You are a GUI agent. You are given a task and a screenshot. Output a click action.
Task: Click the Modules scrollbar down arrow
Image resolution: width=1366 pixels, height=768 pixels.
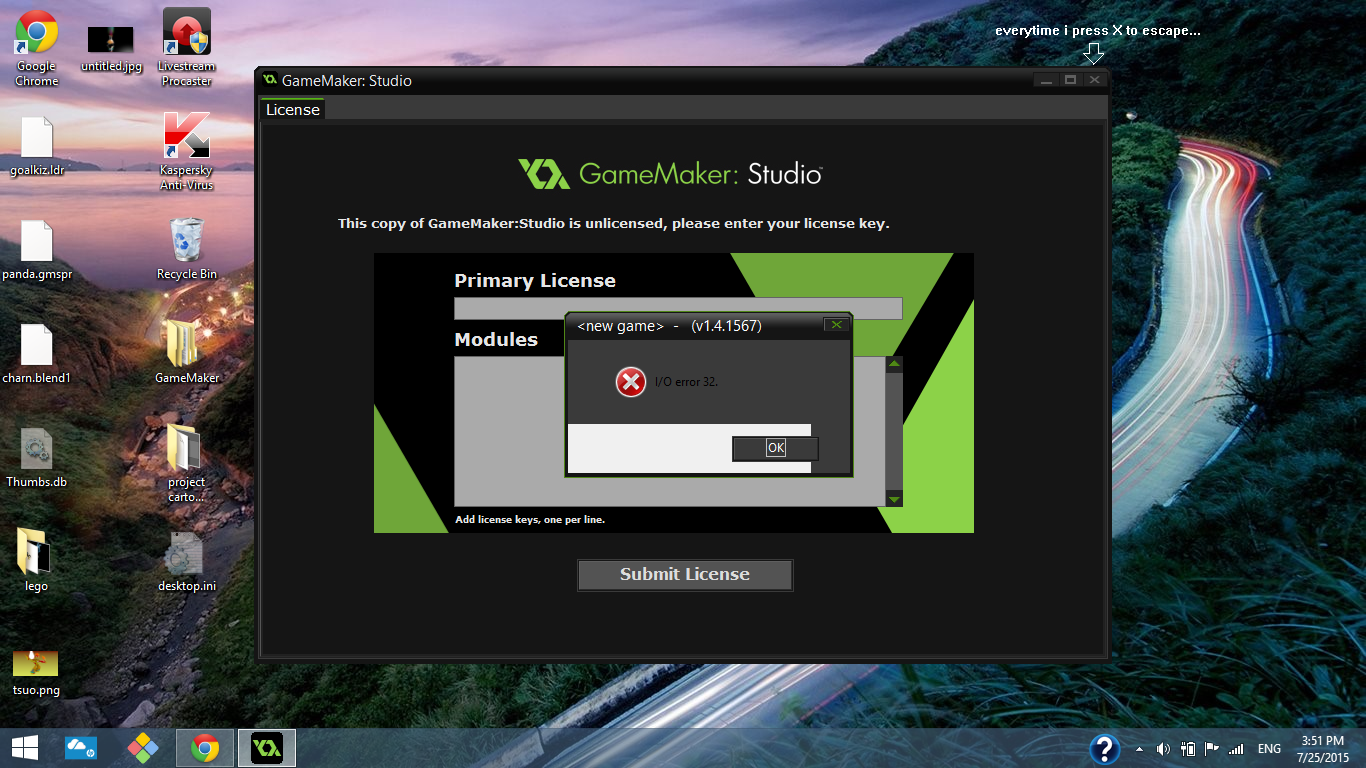[x=895, y=499]
